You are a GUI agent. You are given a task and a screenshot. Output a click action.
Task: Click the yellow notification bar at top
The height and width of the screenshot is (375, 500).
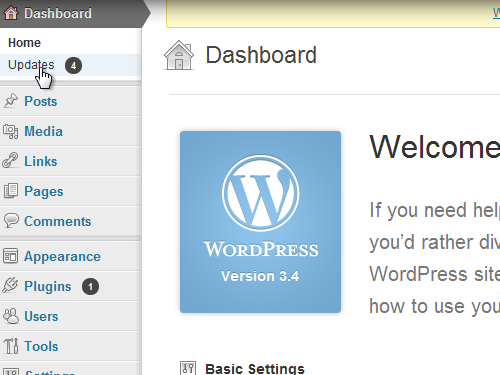pos(333,14)
